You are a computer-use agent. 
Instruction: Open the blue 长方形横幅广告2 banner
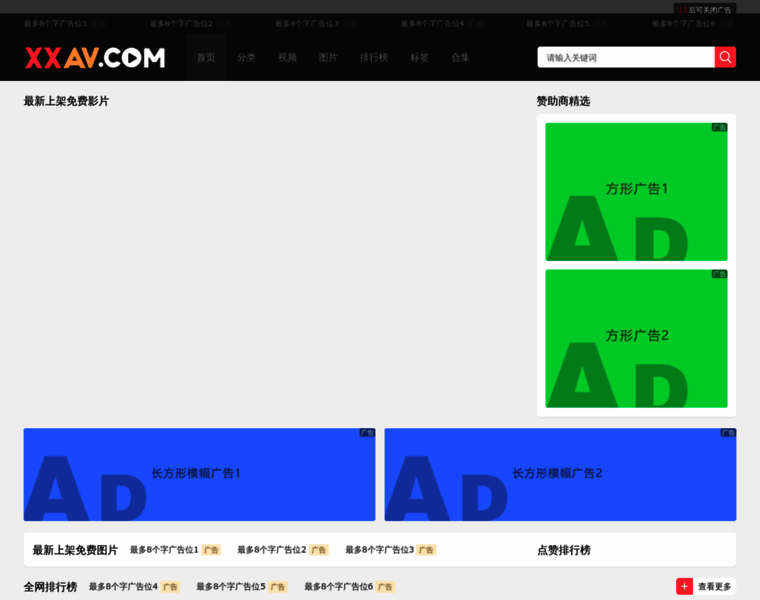(x=560, y=474)
